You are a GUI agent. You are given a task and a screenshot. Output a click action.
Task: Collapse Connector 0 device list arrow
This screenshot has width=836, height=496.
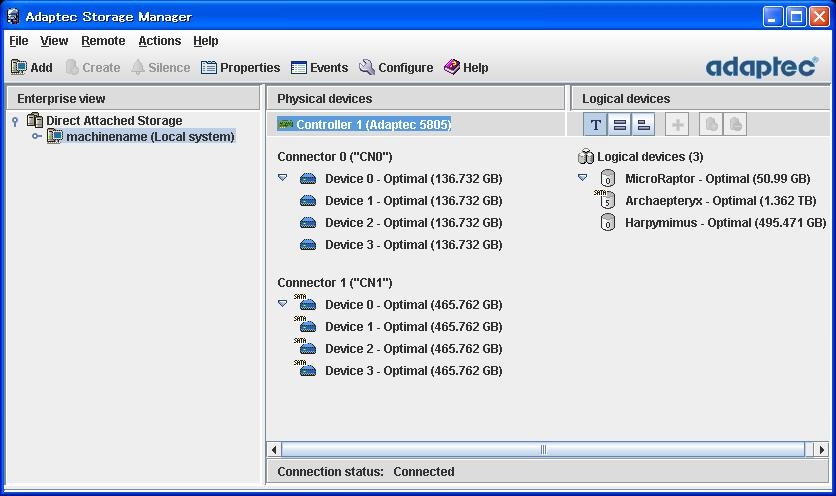point(283,178)
